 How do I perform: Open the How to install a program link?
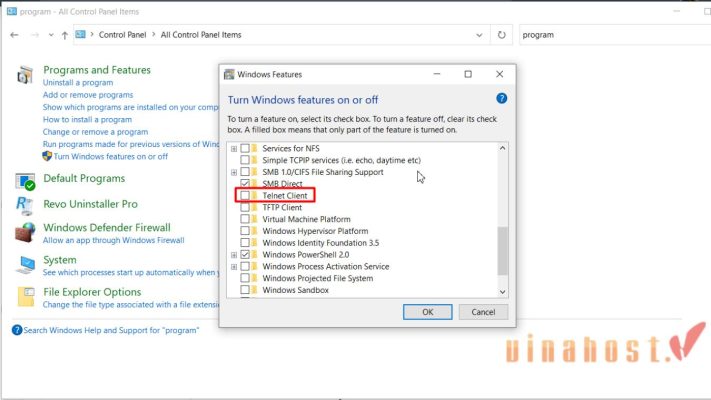click(88, 119)
